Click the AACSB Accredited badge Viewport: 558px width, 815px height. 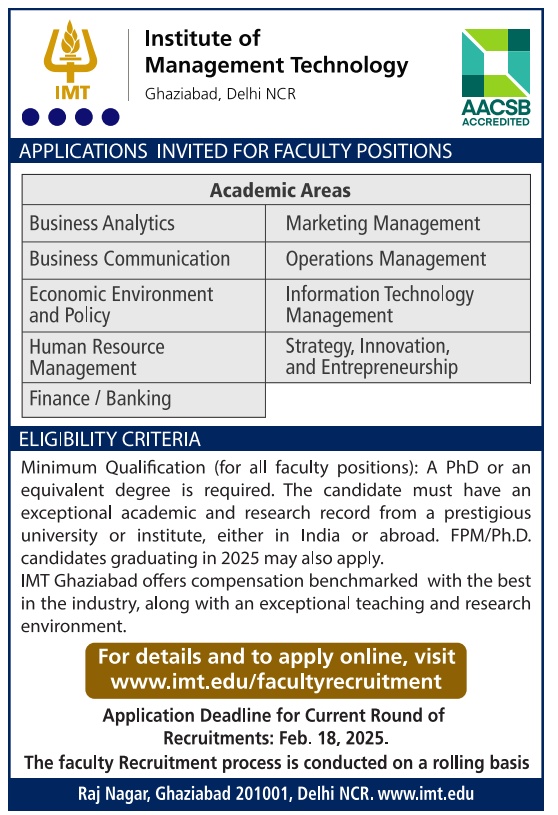(x=496, y=77)
